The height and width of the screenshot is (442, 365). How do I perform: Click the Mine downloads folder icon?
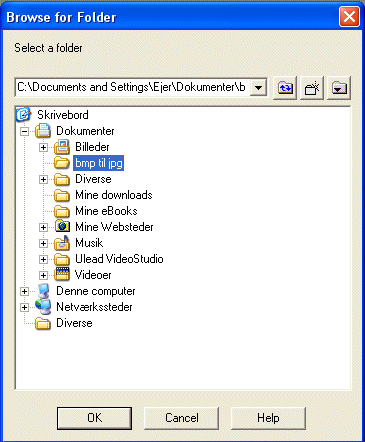pyautogui.click(x=62, y=195)
